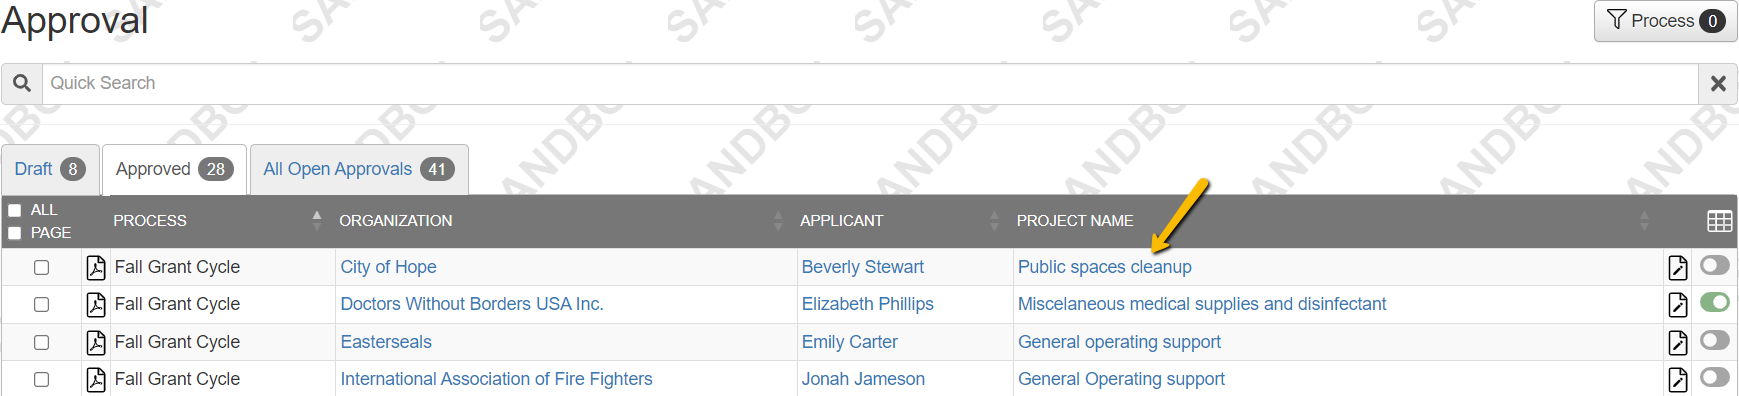Image resolution: width=1739 pixels, height=396 pixels.
Task: Sort by Organization column arrows
Action: point(778,220)
